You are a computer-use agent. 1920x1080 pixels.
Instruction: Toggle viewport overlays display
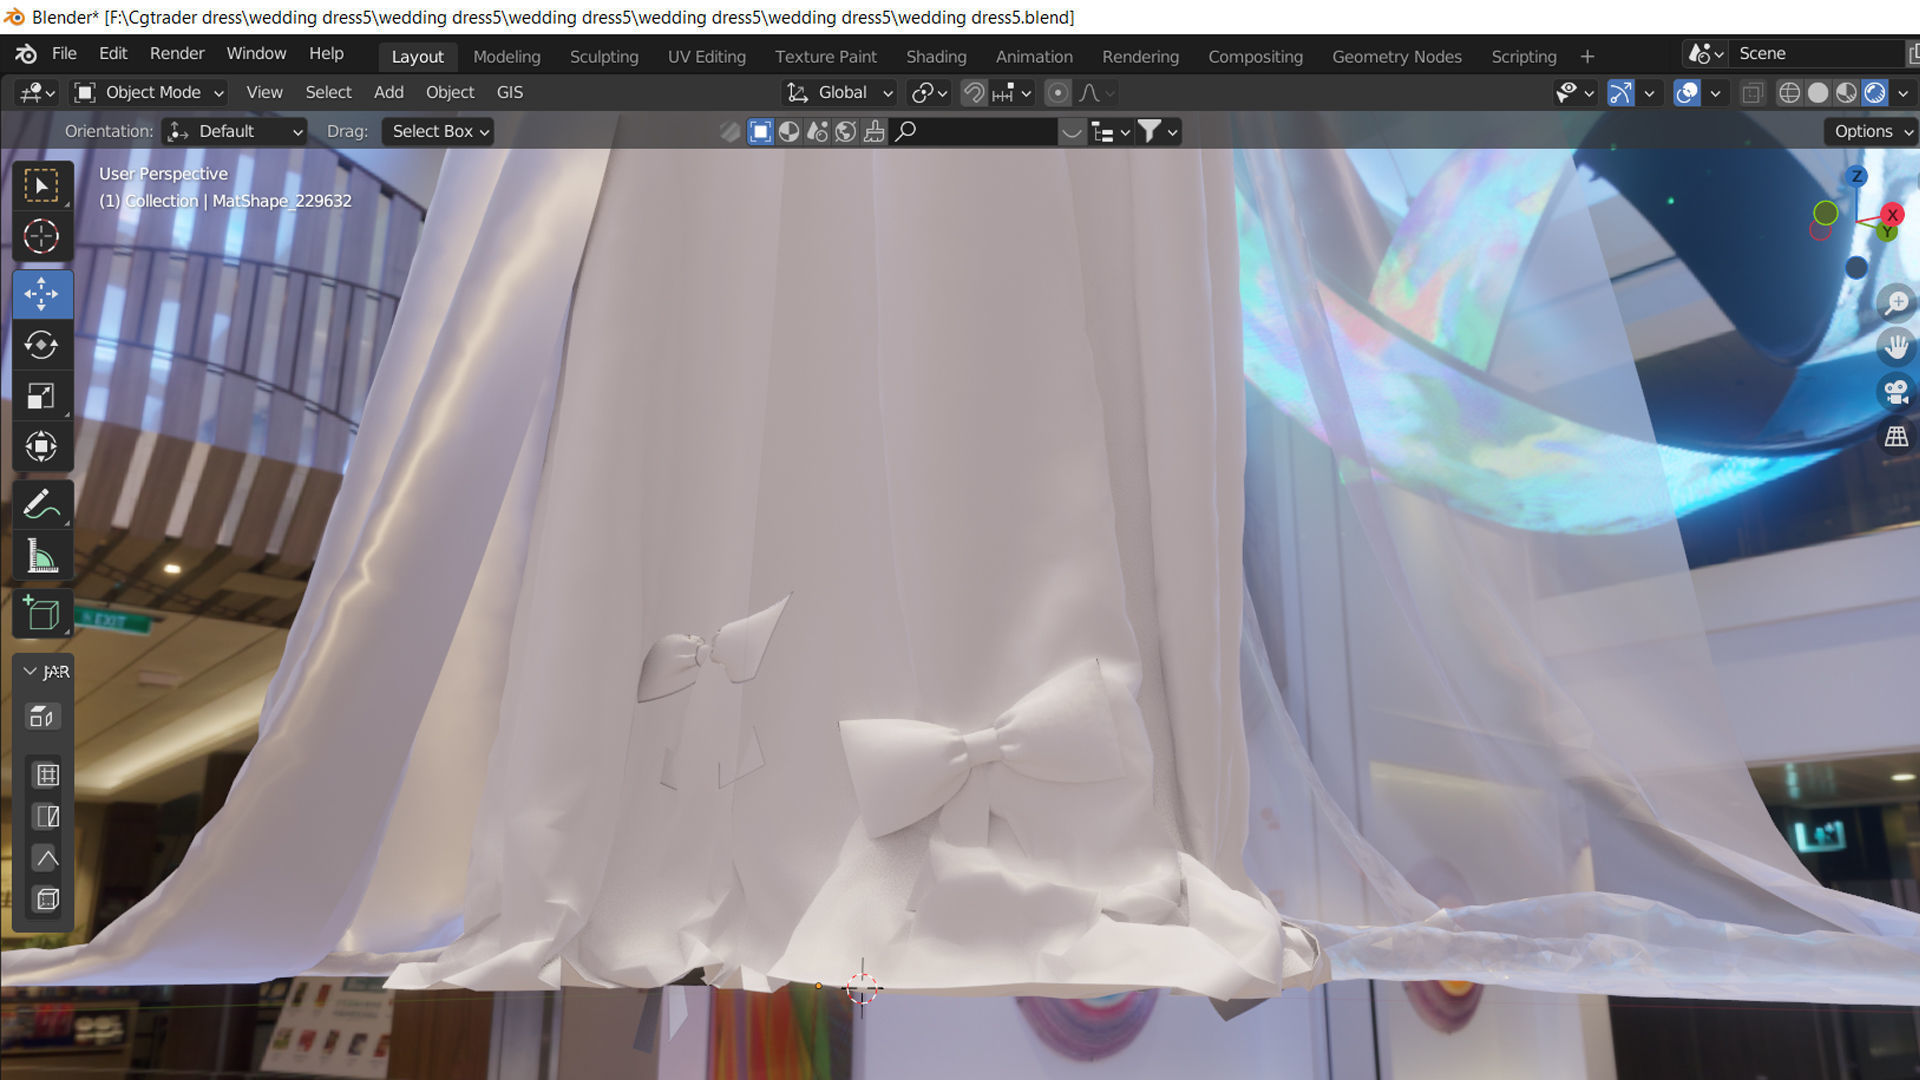coord(1686,93)
